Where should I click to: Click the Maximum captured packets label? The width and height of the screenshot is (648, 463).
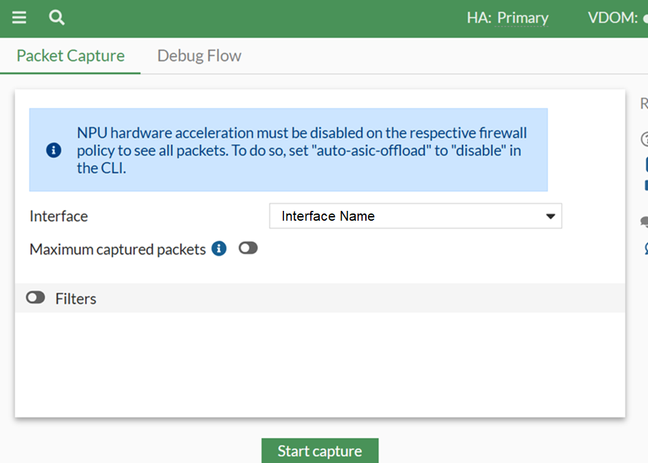pyautogui.click(x=118, y=249)
